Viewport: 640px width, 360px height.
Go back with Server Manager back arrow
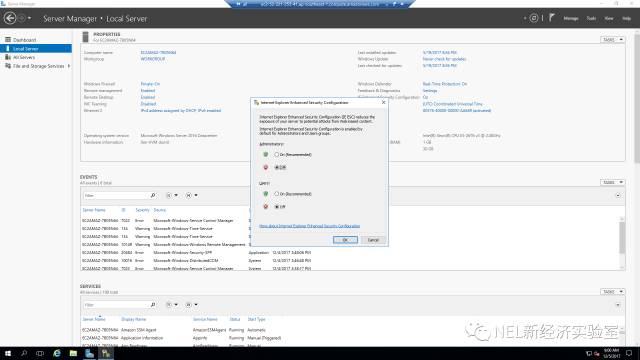click(10, 18)
